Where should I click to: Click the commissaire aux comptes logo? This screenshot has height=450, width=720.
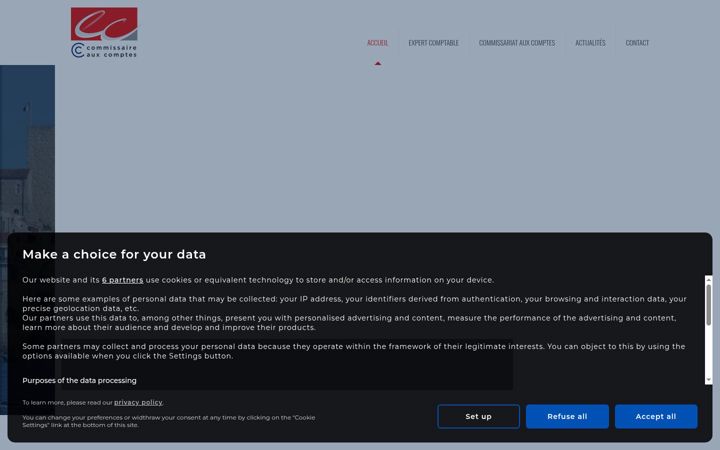[104, 33]
